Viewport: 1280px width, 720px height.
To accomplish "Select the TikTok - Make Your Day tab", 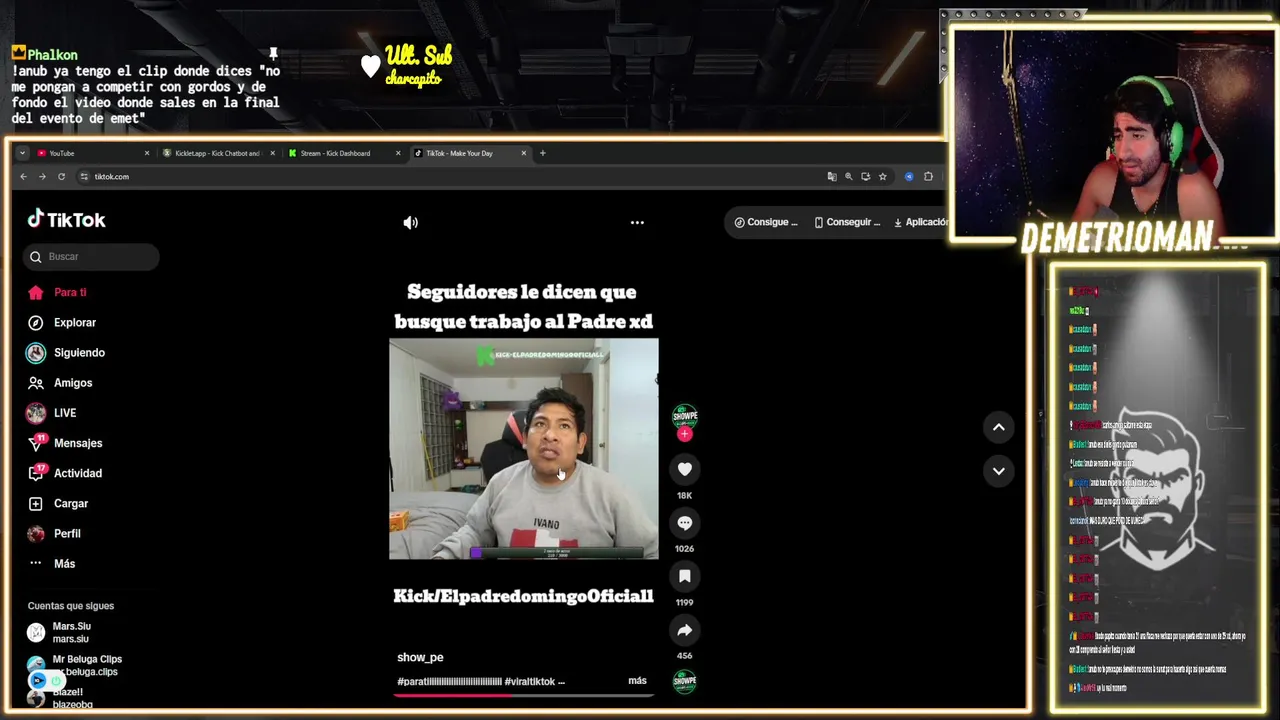I will pos(459,153).
